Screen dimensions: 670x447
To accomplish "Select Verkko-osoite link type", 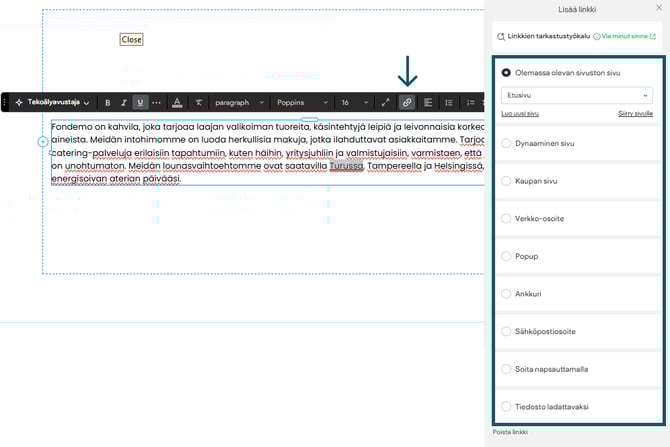I will pos(507,218).
